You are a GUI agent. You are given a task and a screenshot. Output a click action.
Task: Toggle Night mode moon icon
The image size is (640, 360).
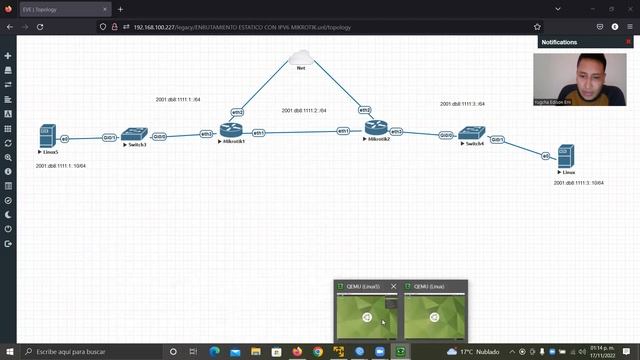[8, 215]
